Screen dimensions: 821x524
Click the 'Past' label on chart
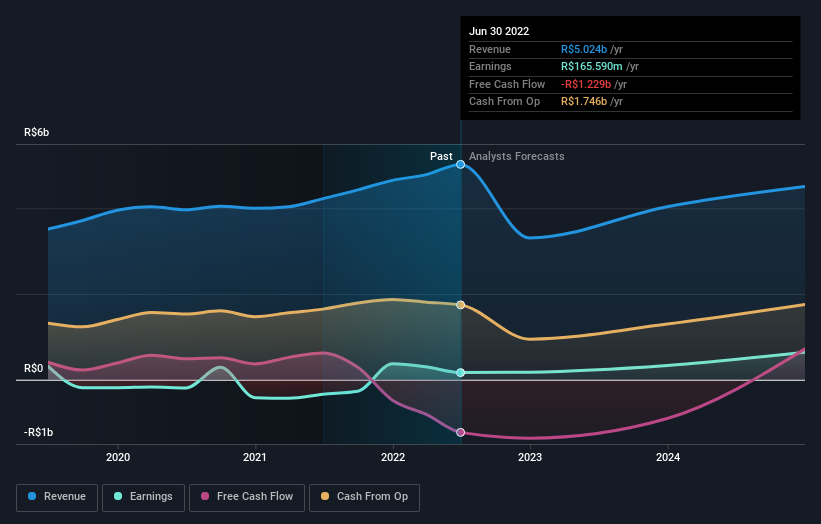441,156
